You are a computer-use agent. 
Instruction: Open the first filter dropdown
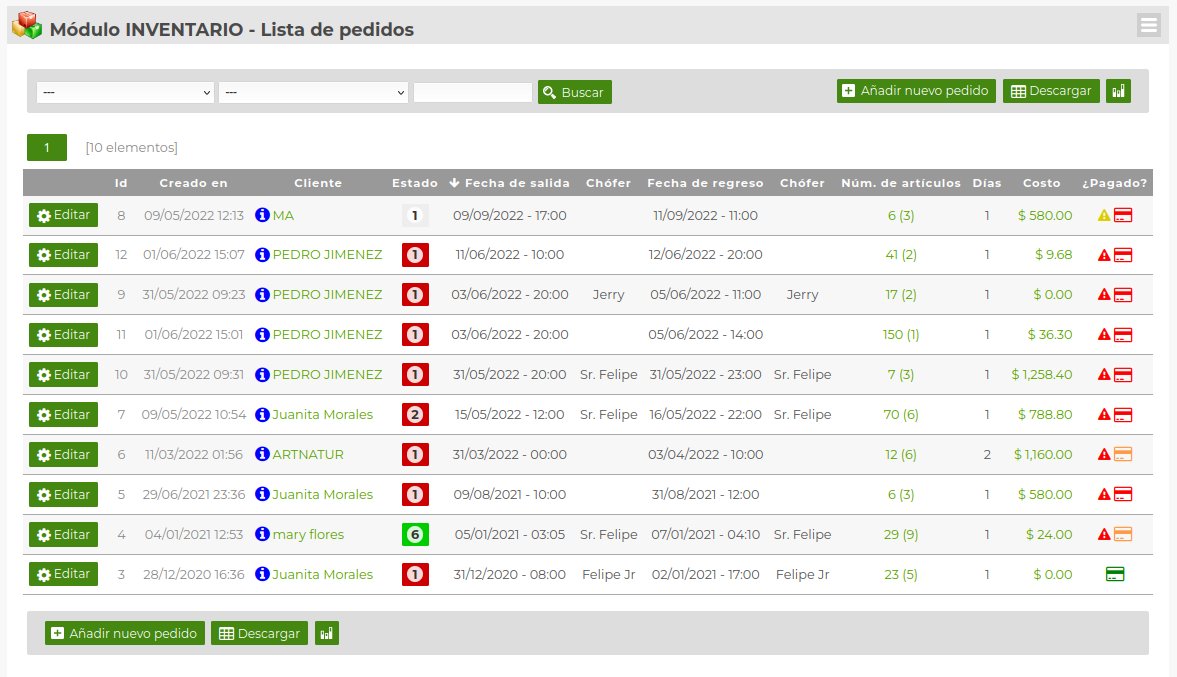click(x=125, y=91)
